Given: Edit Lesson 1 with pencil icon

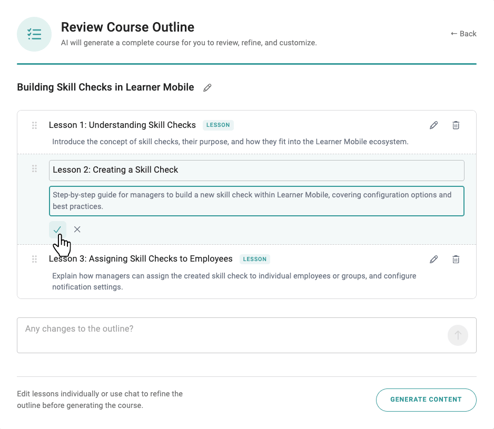Looking at the screenshot, I should coord(434,125).
